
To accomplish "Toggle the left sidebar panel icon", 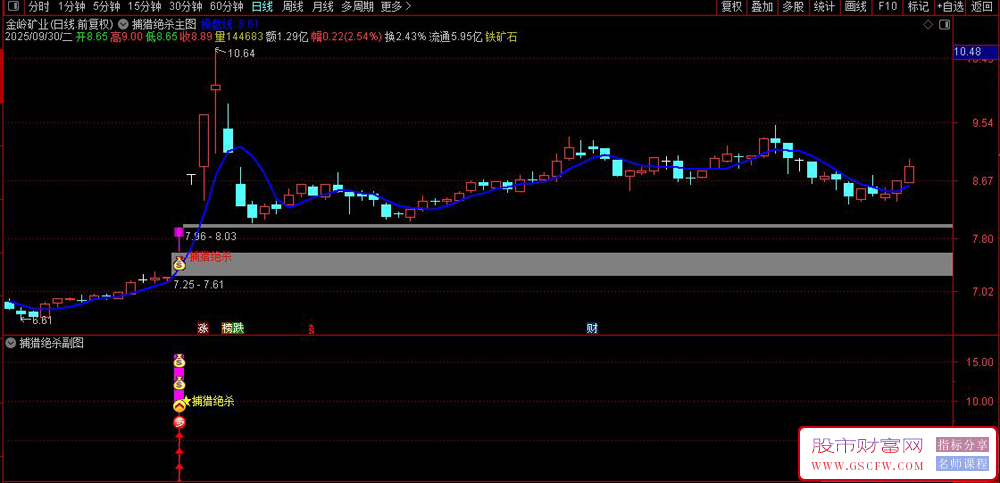I will pyautogui.click(x=13, y=7).
